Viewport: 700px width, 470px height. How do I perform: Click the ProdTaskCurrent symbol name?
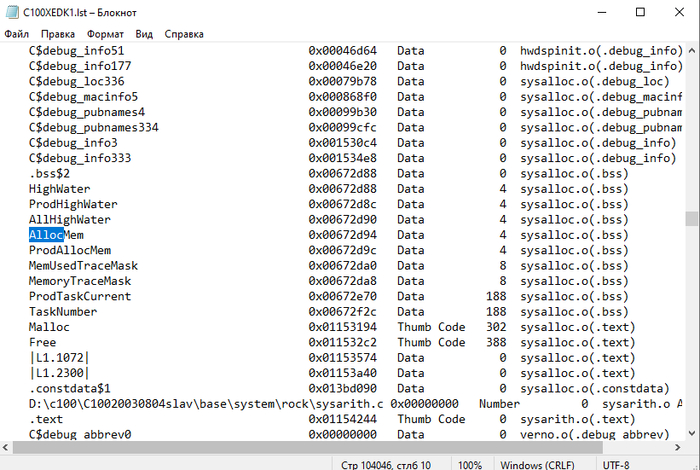pyautogui.click(x=80, y=296)
